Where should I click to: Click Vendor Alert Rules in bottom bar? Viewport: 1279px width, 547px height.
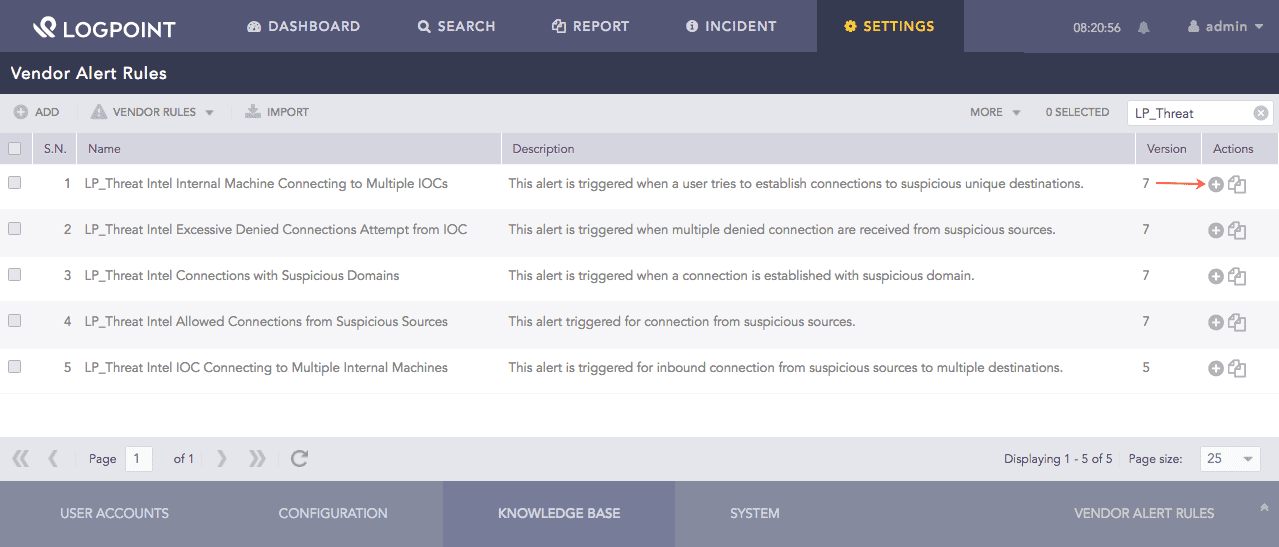(1144, 513)
